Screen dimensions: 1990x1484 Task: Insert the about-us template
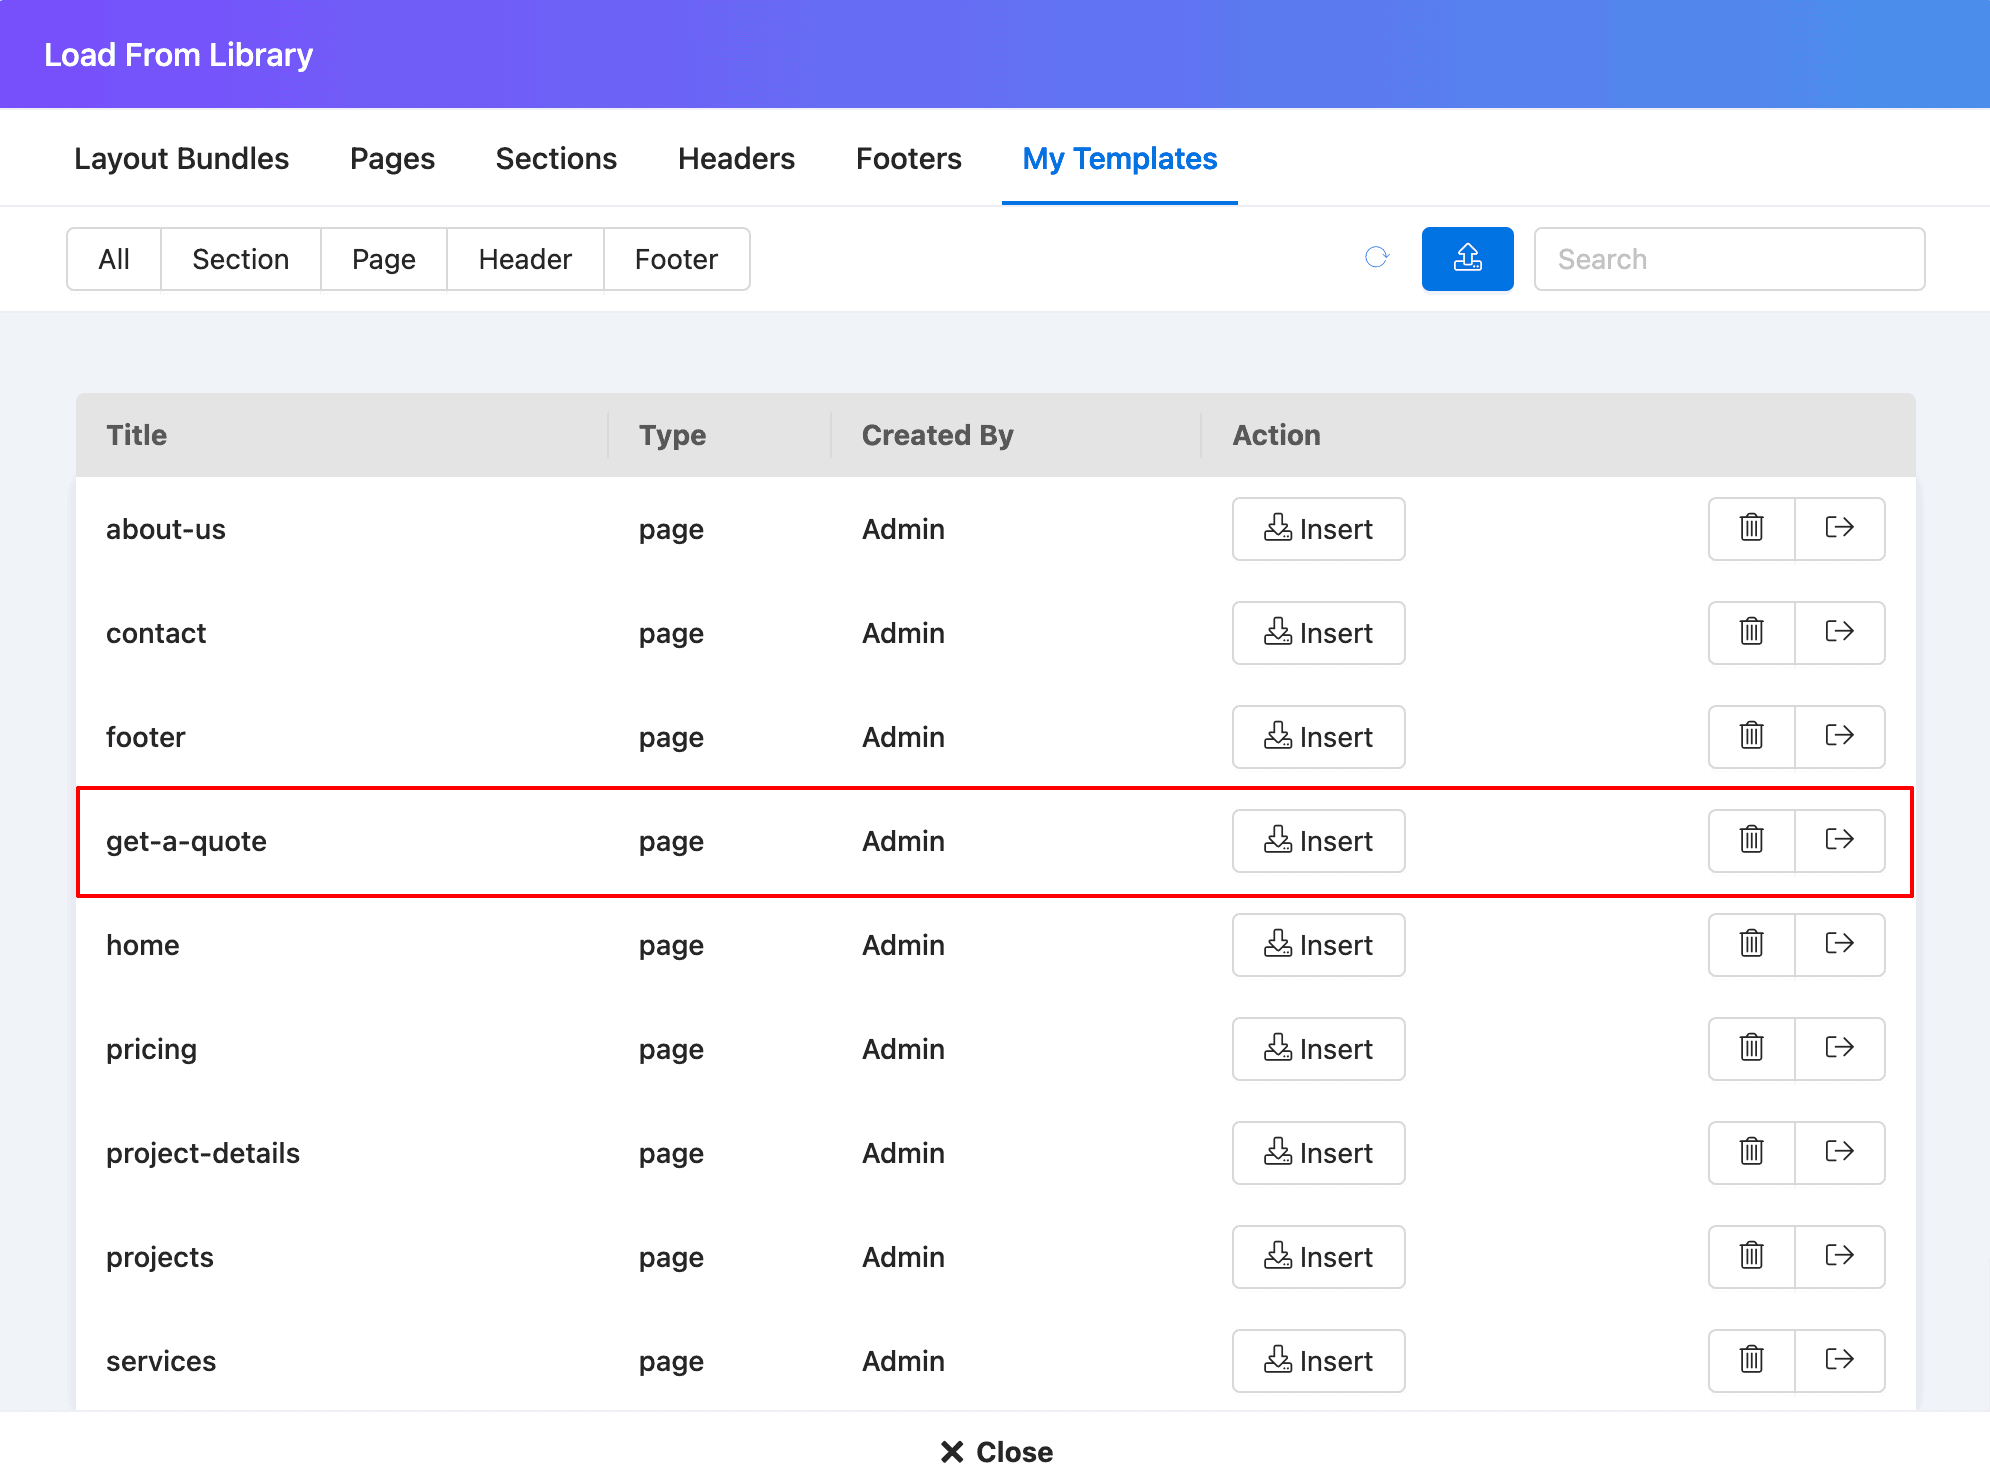tap(1318, 528)
